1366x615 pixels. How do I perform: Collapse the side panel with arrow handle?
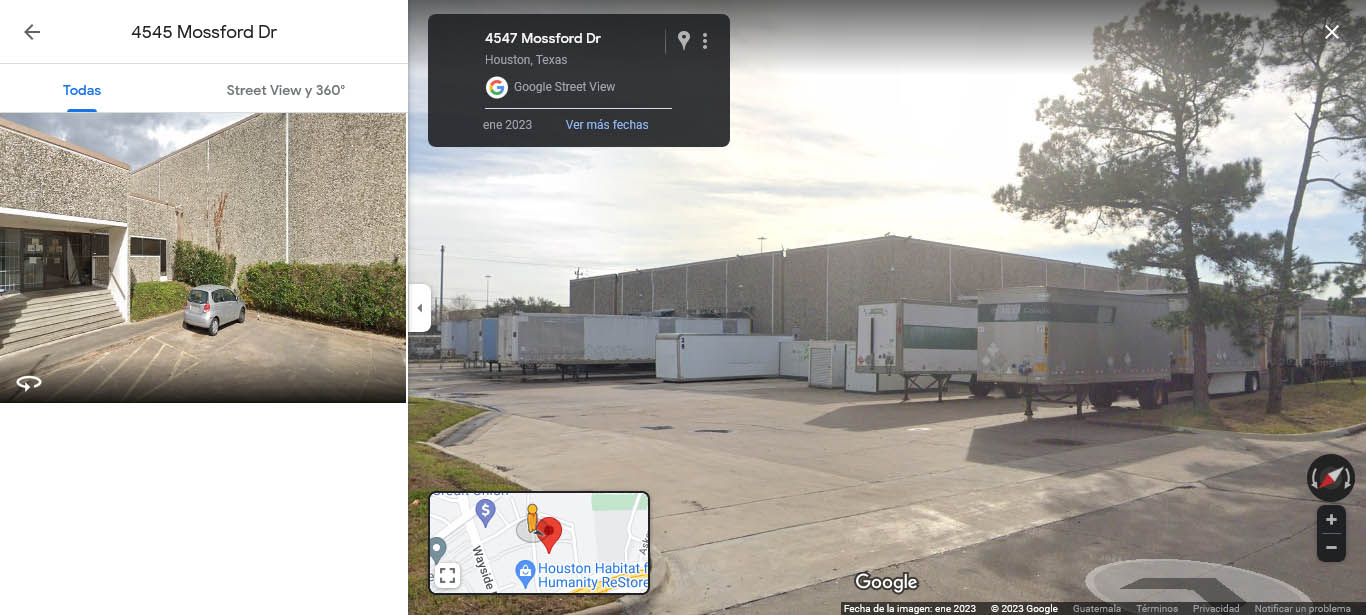420,308
